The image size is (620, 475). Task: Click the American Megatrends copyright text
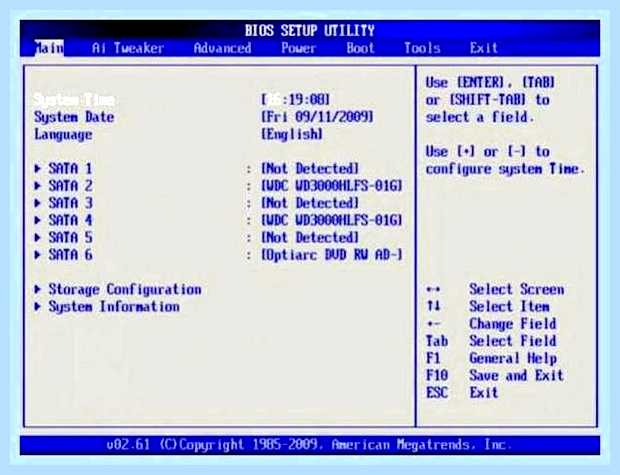(x=310, y=445)
